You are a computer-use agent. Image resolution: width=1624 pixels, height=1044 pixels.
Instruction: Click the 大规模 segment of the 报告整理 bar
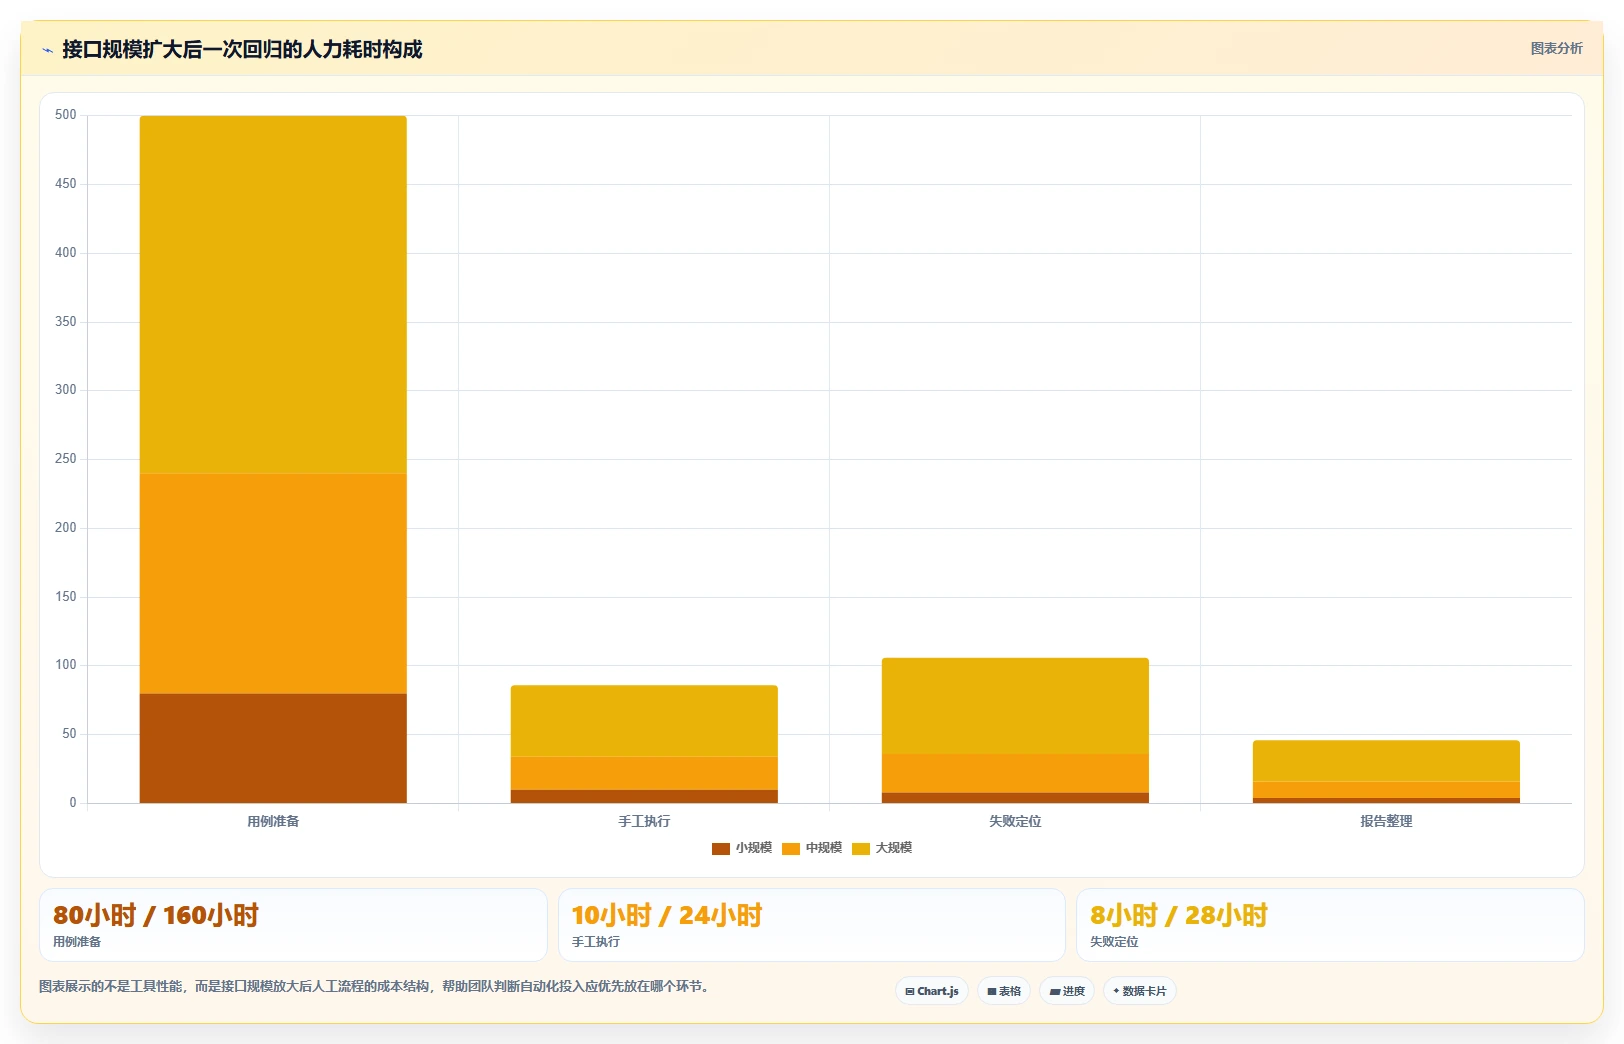coord(1386,761)
